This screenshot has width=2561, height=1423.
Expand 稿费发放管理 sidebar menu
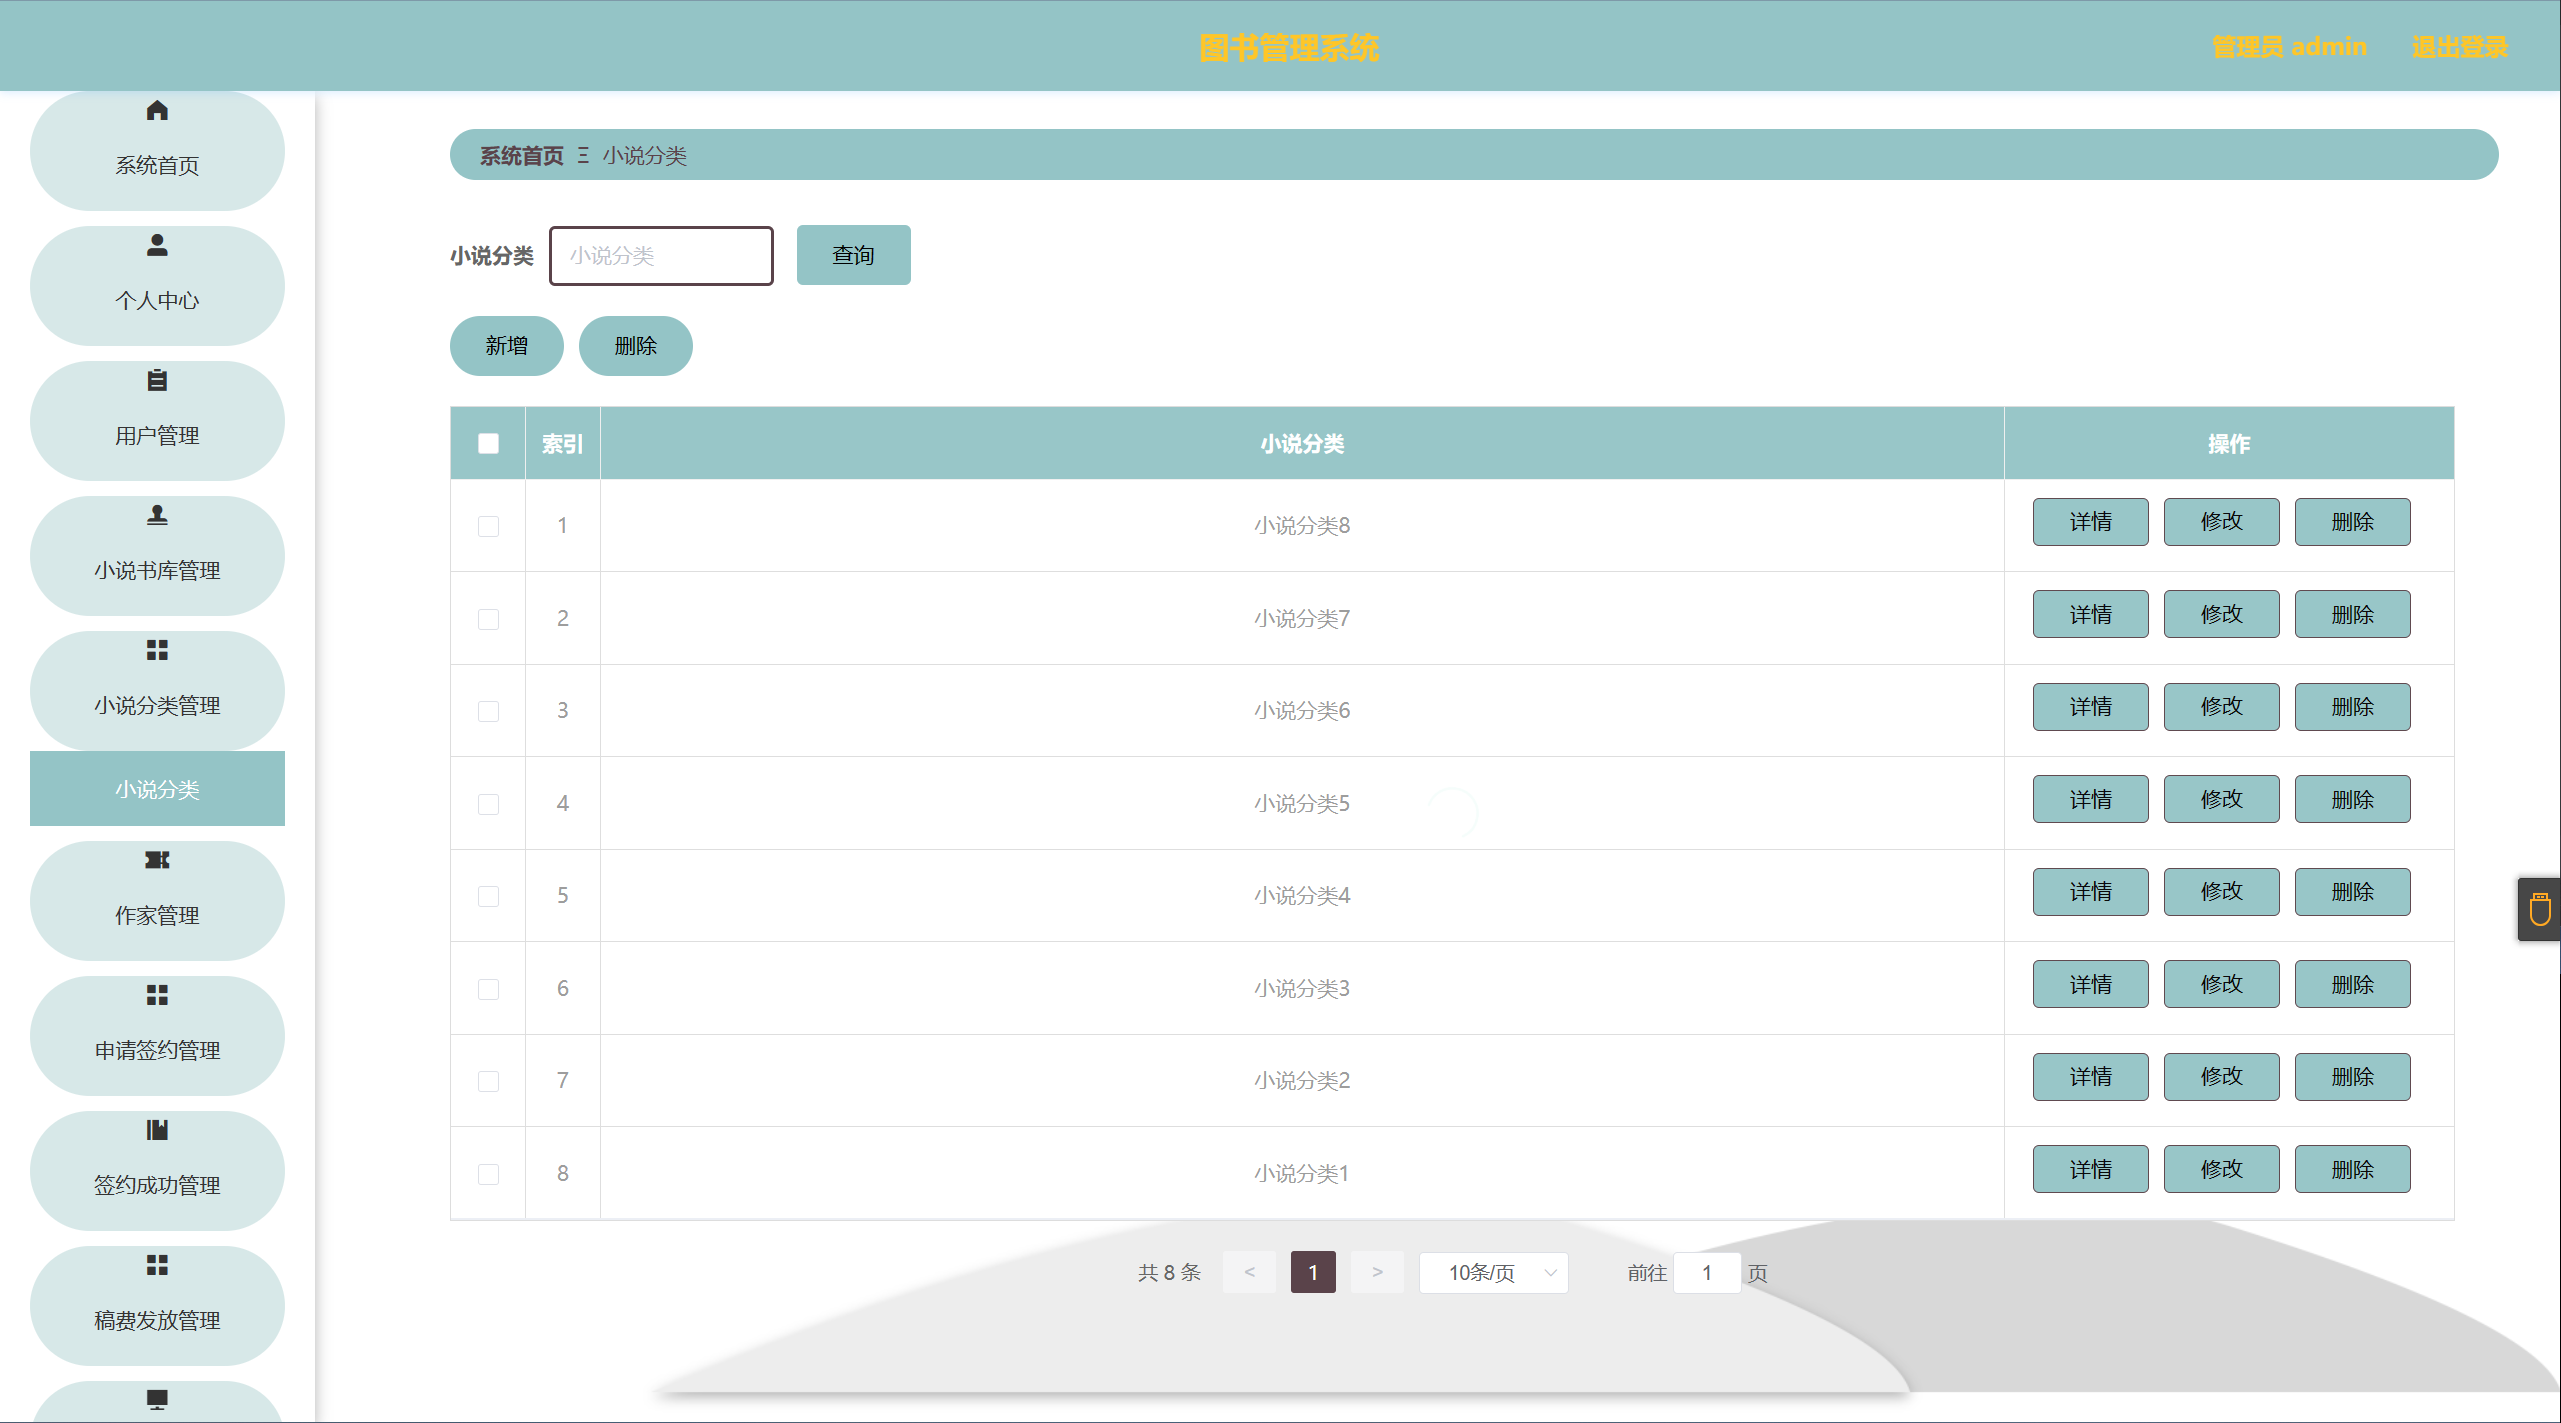[157, 1306]
